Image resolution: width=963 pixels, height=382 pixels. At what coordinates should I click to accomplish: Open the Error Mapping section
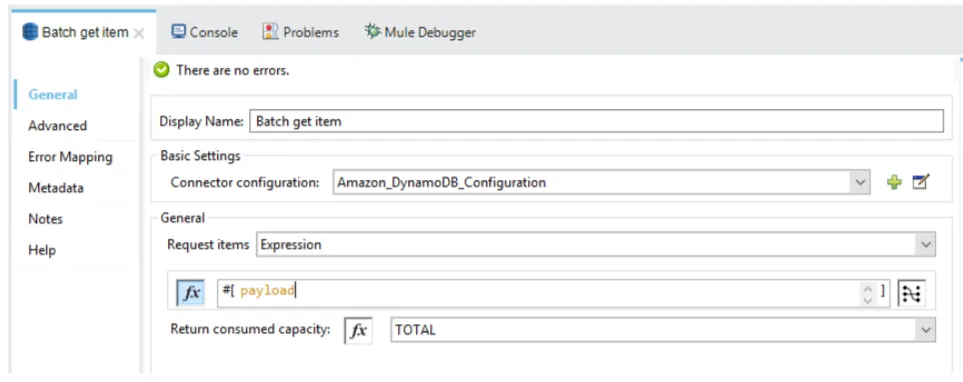[x=71, y=157]
